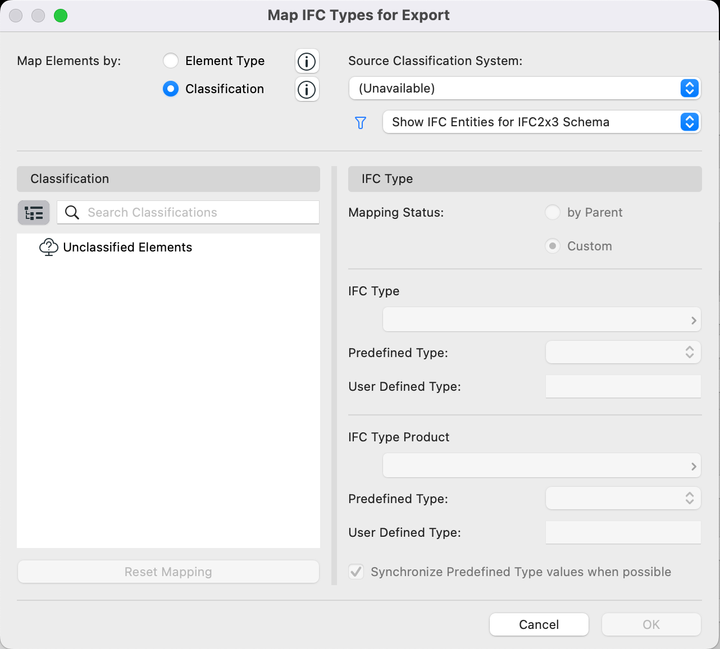
Task: Open the IFC Type Product selector chevron
Action: click(x=694, y=466)
